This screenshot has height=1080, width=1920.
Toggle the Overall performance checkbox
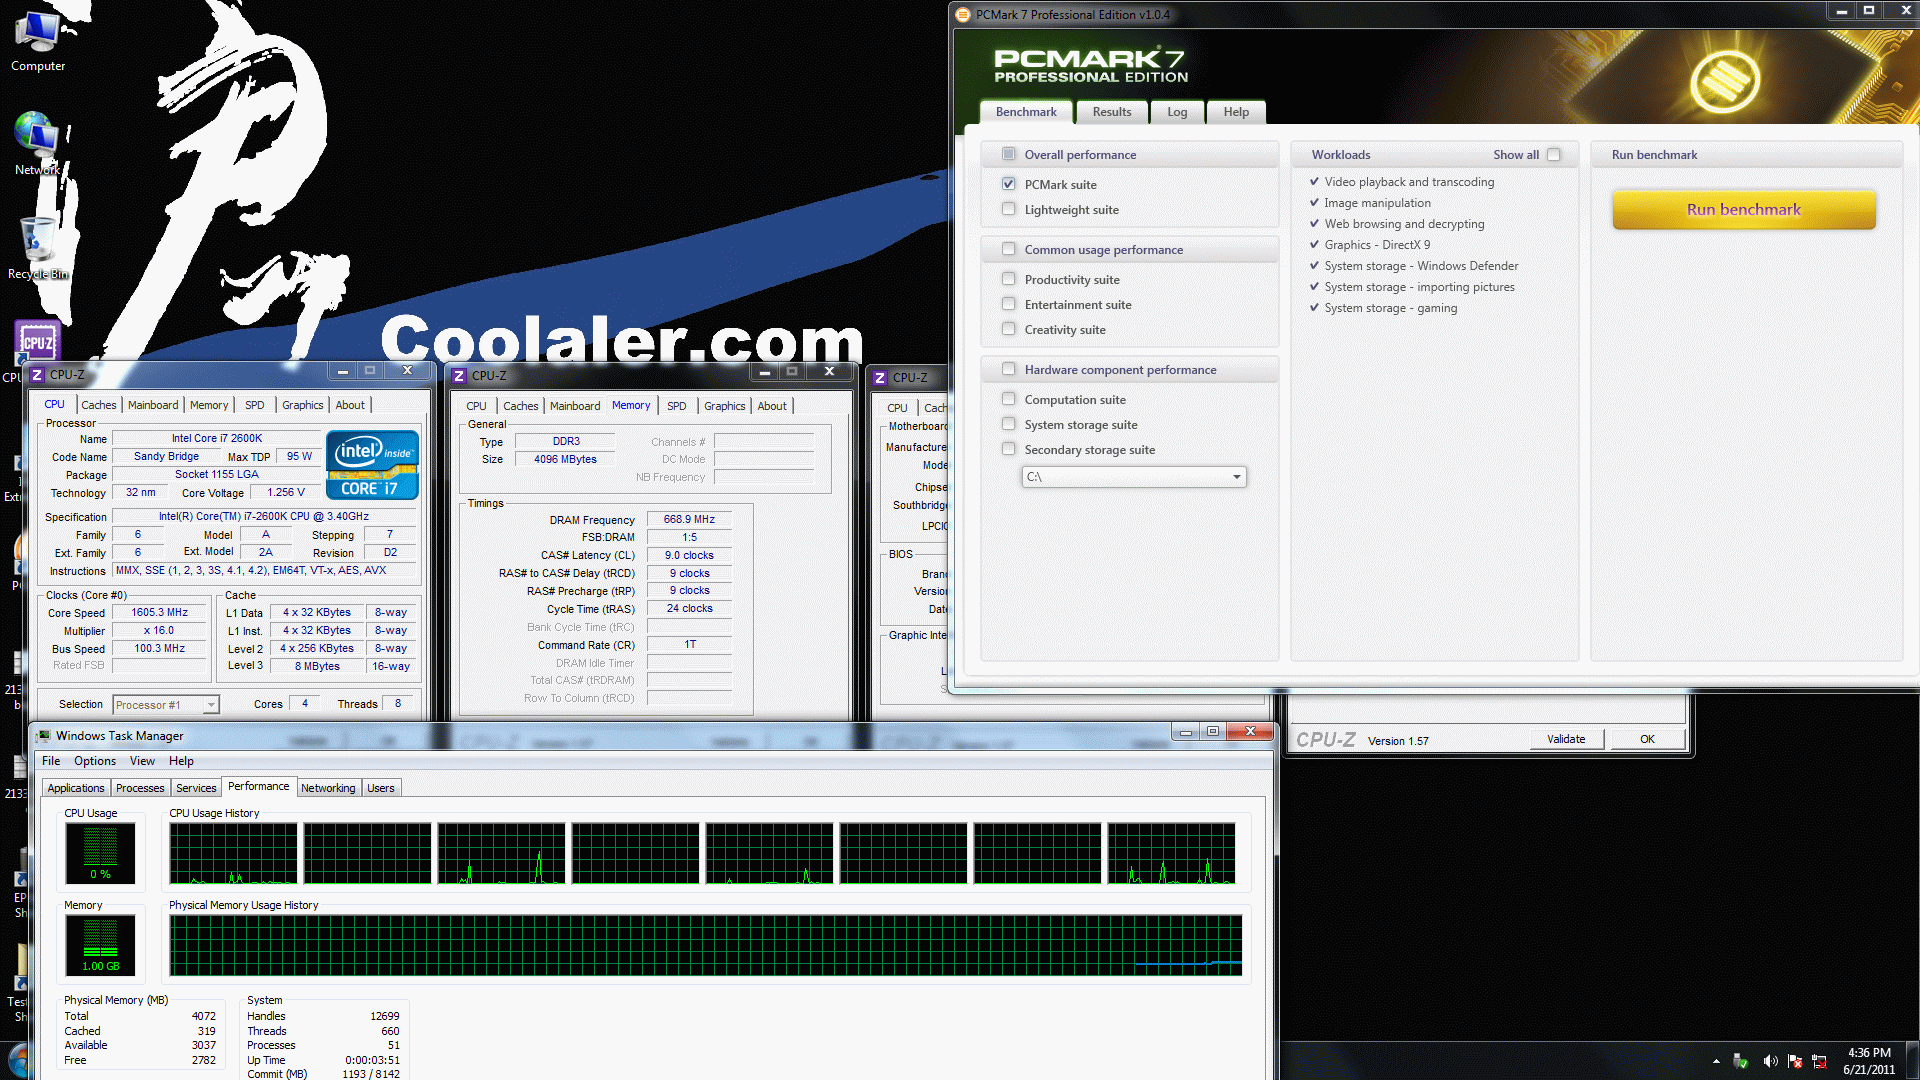pyautogui.click(x=1008, y=154)
